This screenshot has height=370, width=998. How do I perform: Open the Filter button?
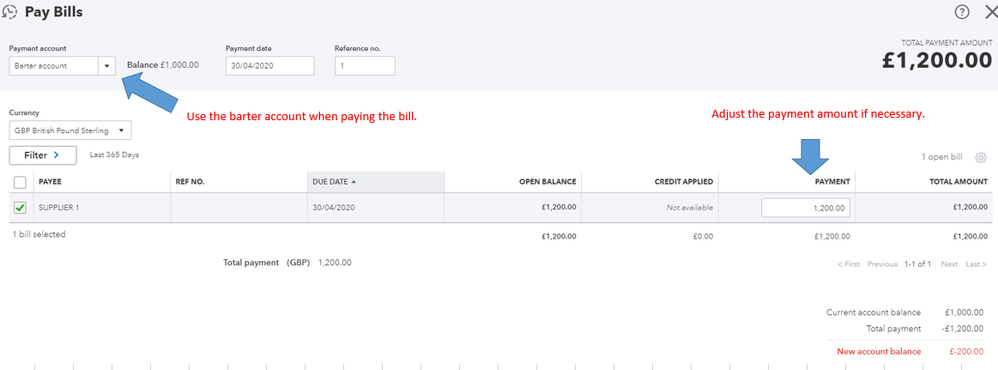click(43, 155)
